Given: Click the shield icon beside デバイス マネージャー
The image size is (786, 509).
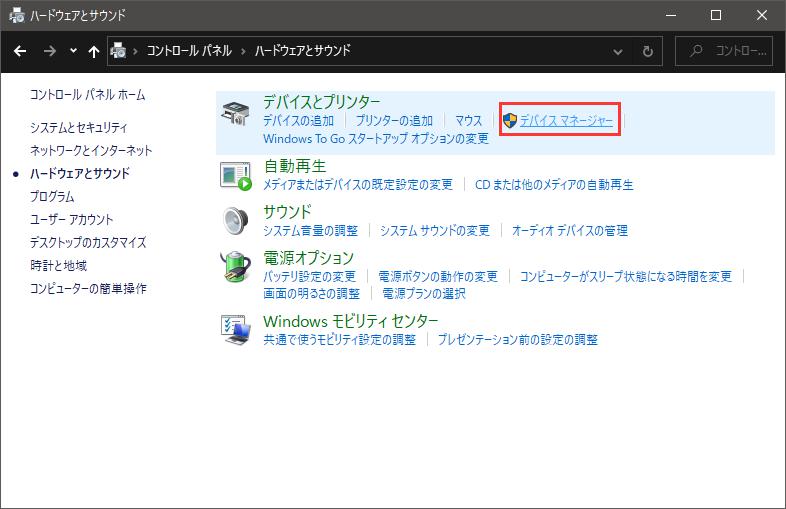Looking at the screenshot, I should 510,120.
